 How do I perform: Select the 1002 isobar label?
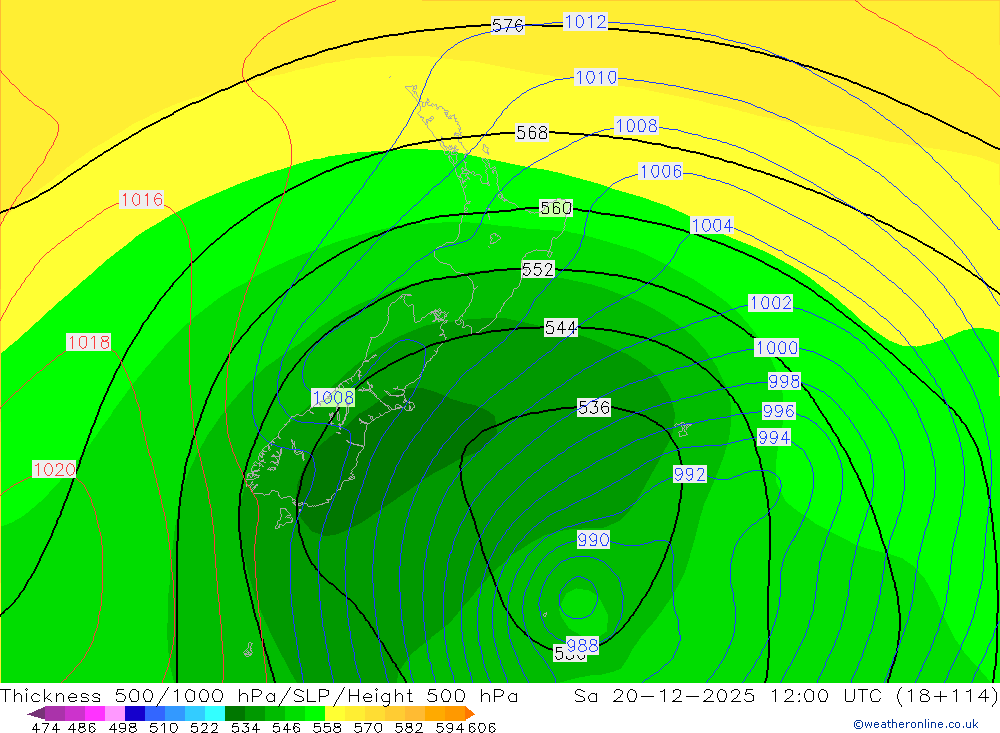770,302
